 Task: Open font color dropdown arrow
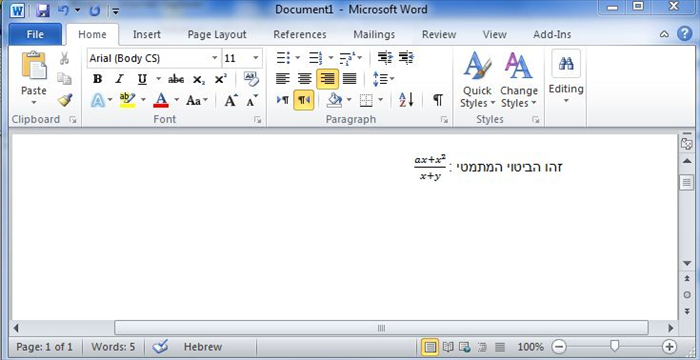pos(177,100)
